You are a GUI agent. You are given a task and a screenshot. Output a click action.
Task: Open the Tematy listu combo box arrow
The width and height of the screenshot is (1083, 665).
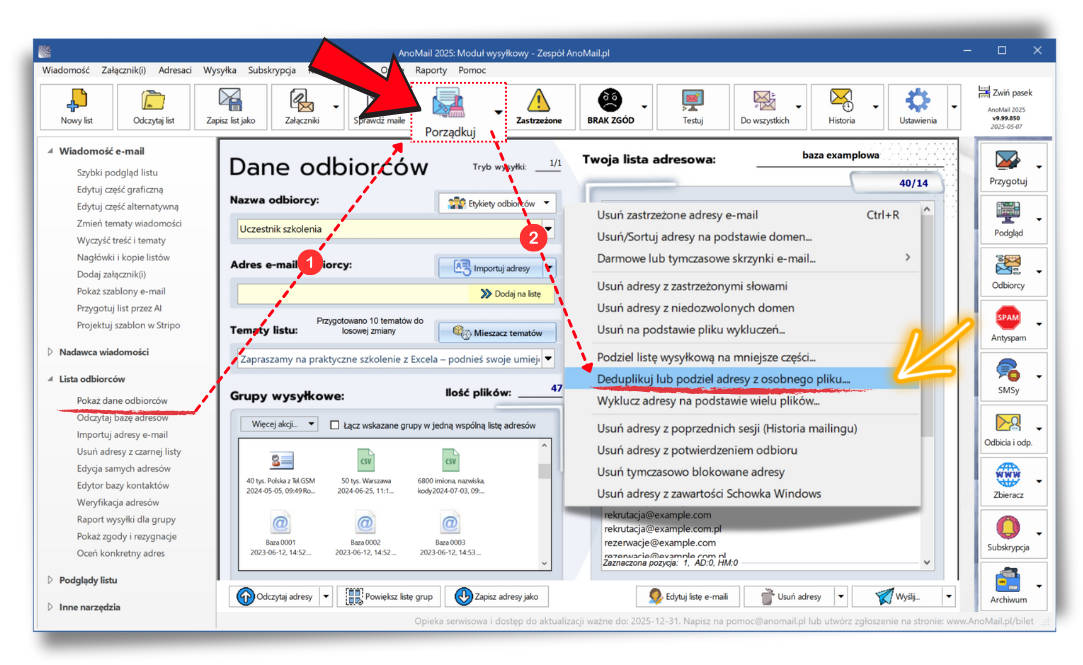pos(548,359)
